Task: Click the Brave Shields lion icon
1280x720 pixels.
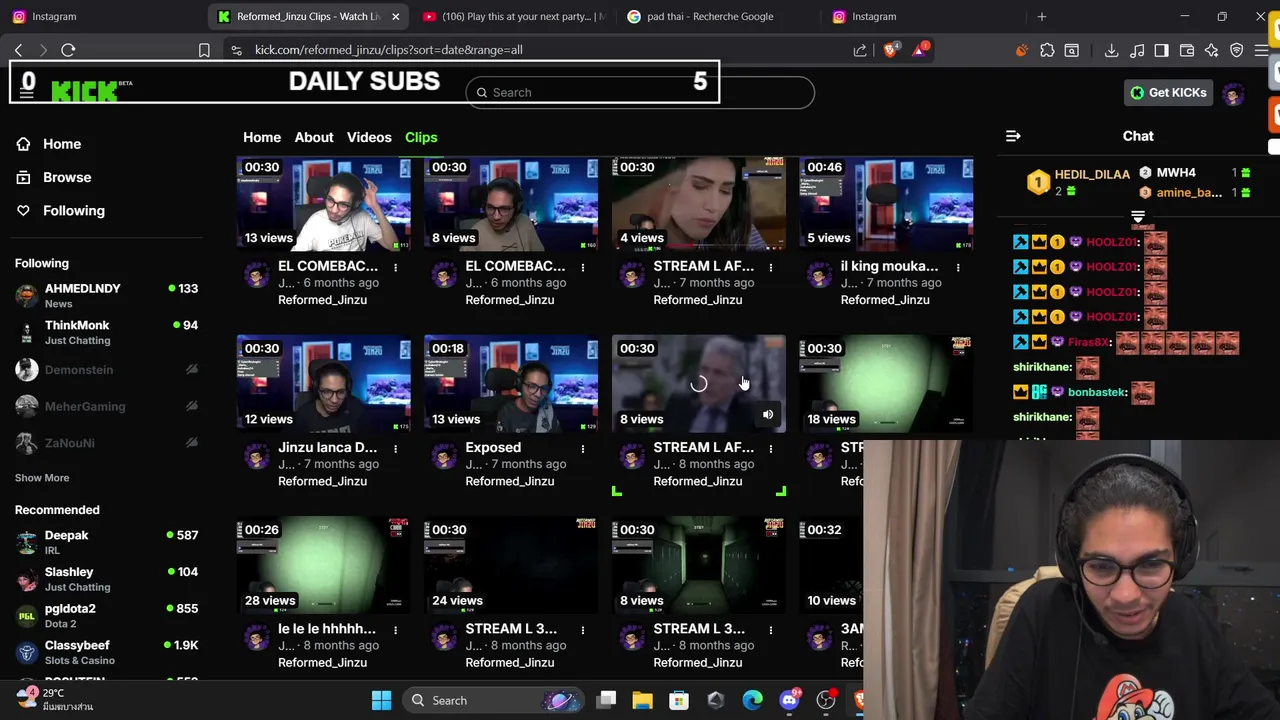Action: [x=890, y=50]
